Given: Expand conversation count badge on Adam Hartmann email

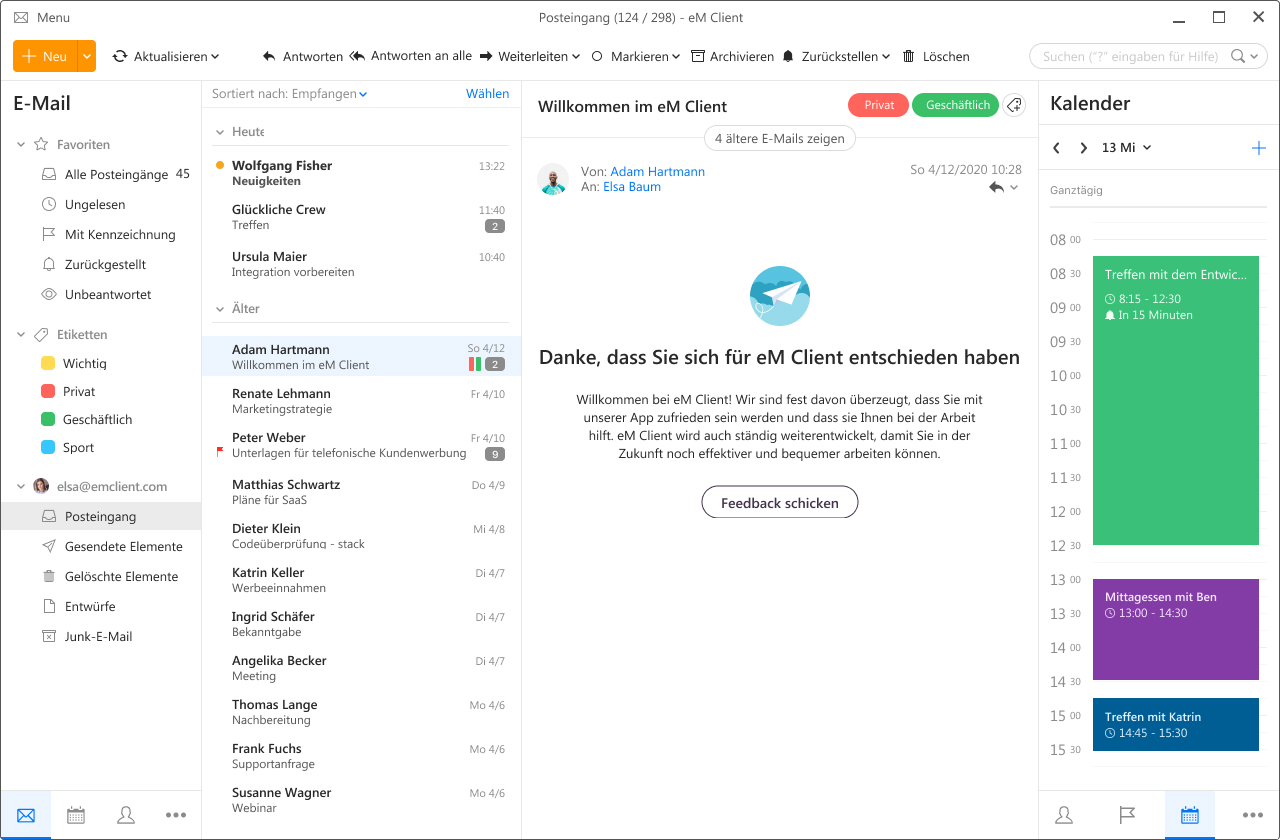Looking at the screenshot, I should click(x=495, y=364).
